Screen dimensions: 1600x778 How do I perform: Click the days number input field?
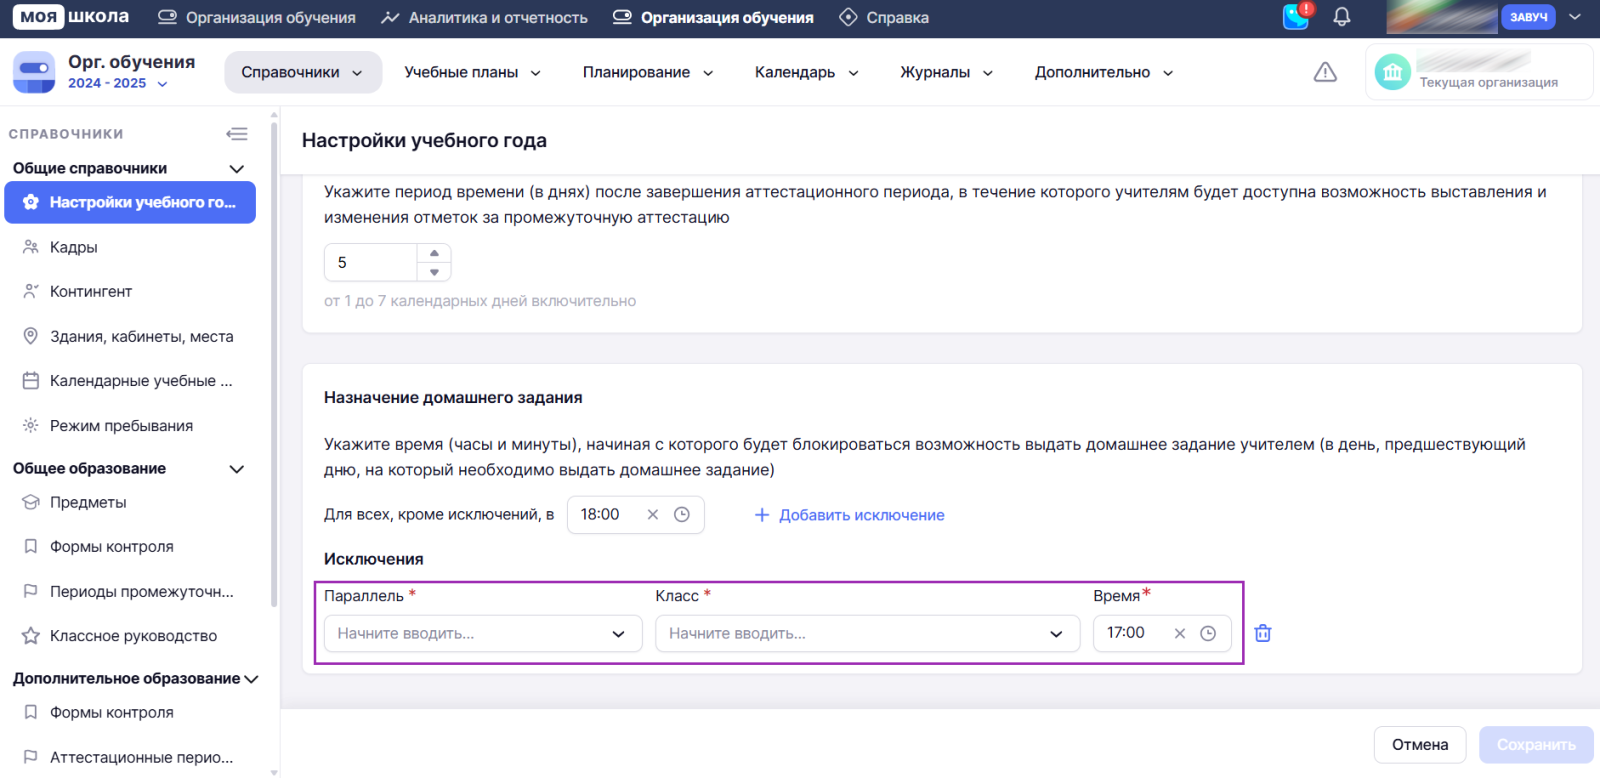pyautogui.click(x=370, y=262)
